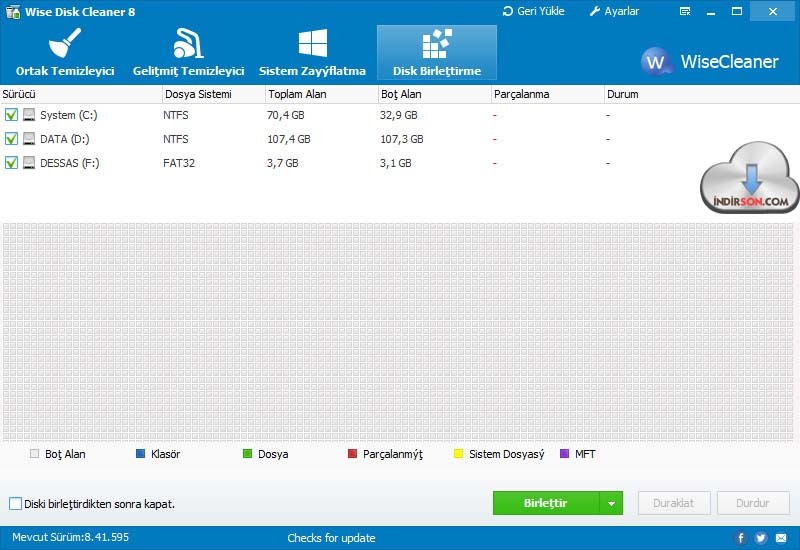Click the 32,9 GB free space cell
The height and width of the screenshot is (550, 800).
coord(398,115)
